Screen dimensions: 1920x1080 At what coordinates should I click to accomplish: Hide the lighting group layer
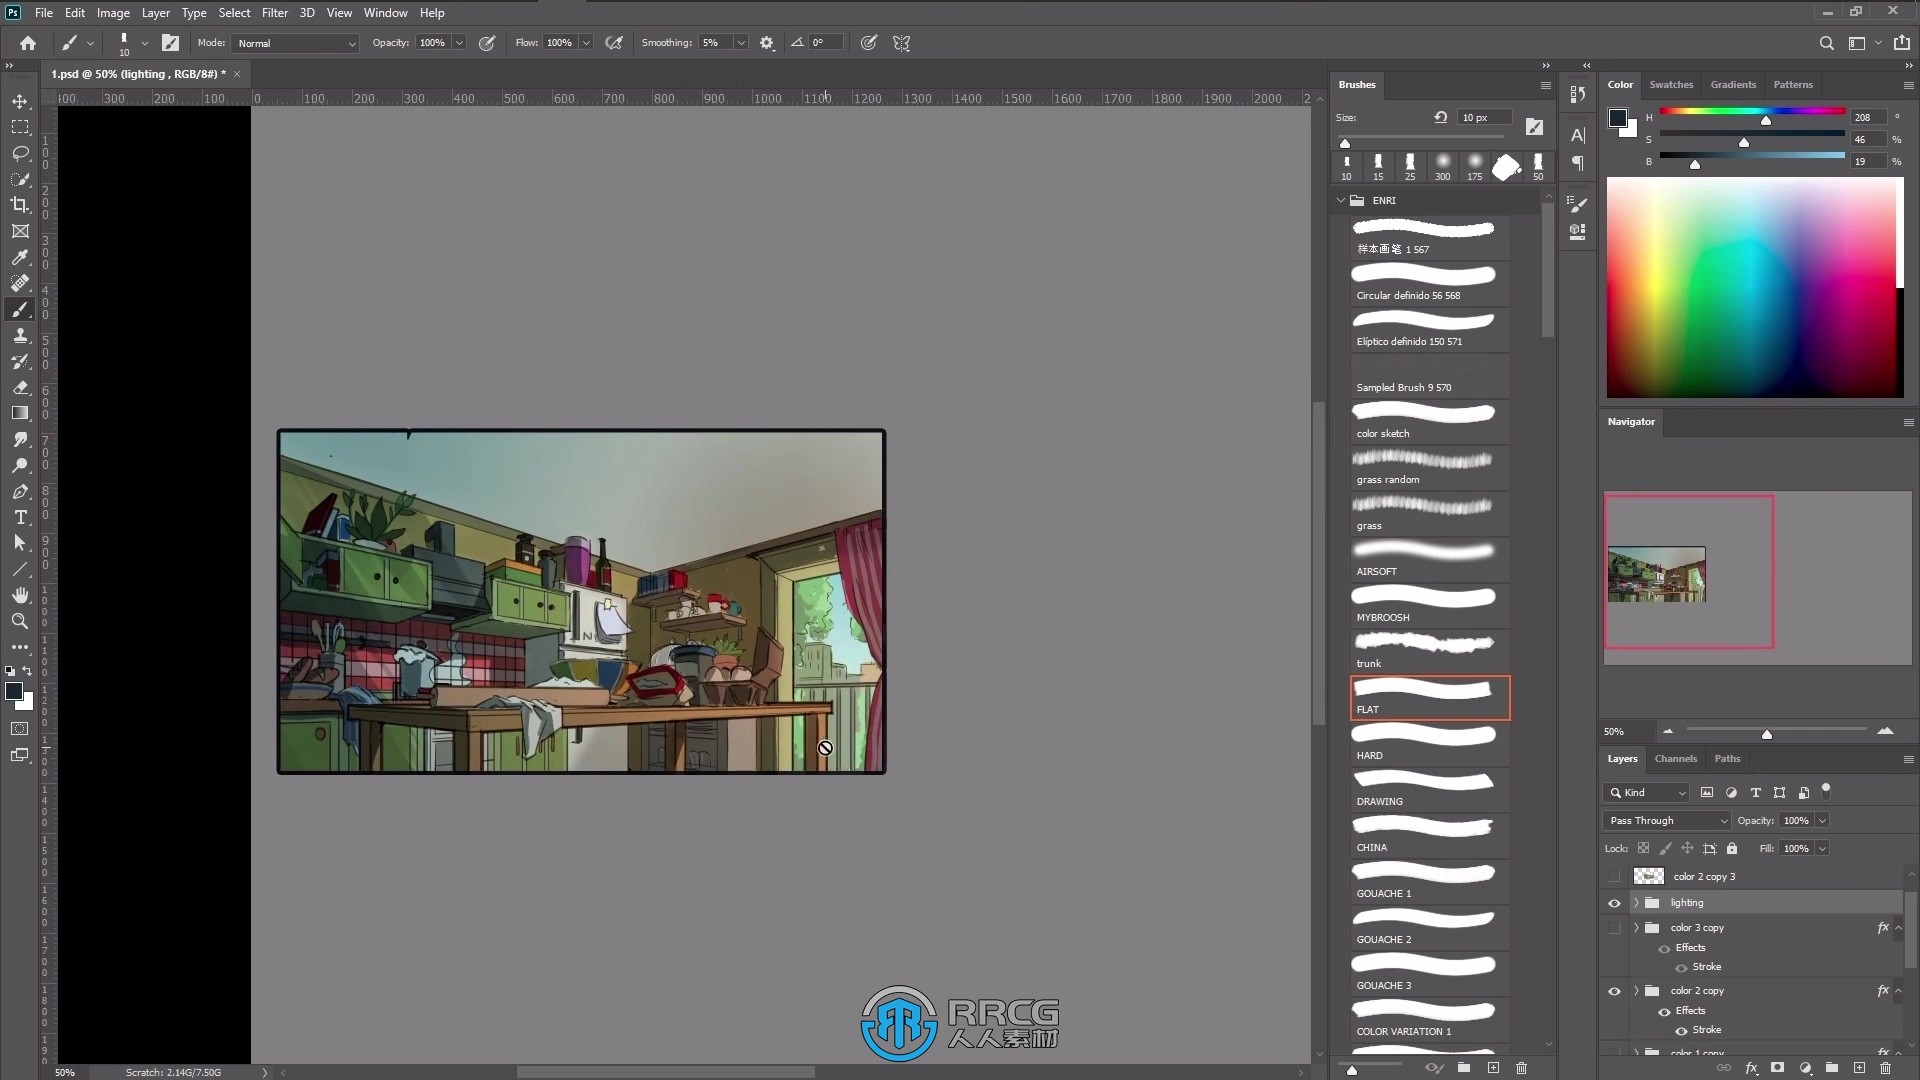1614,903
